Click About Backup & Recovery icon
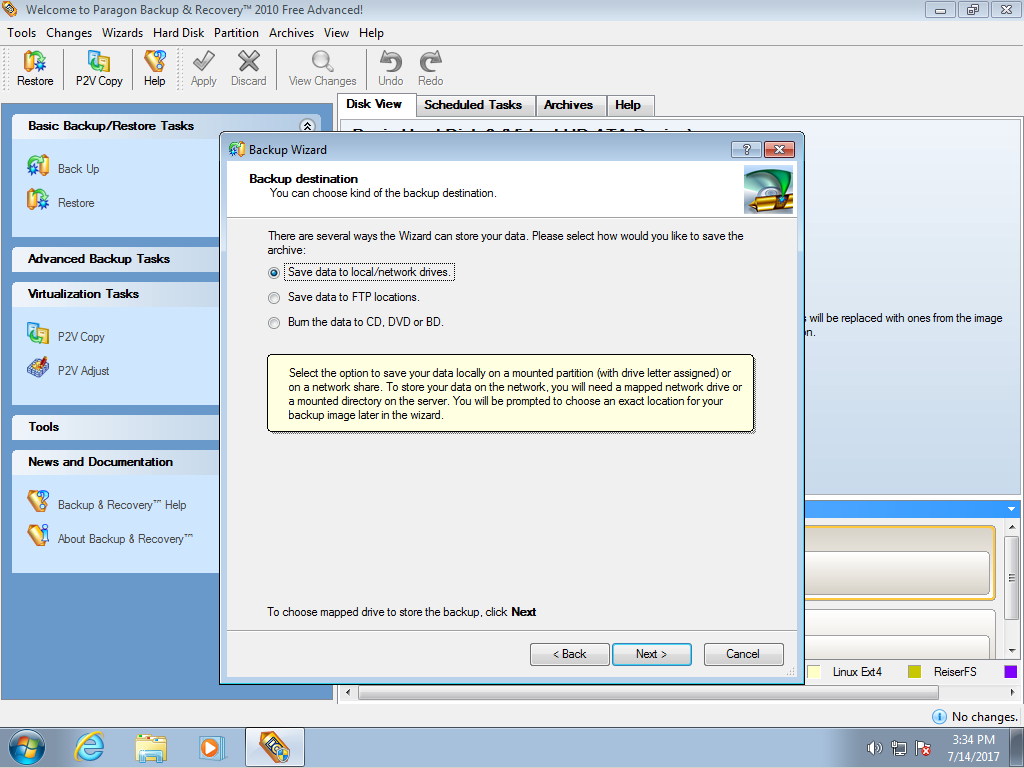This screenshot has height=768, width=1024. tap(38, 537)
